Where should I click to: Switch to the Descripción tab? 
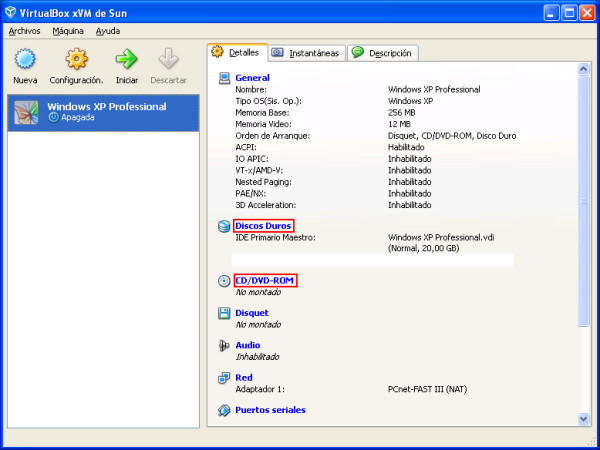(383, 53)
